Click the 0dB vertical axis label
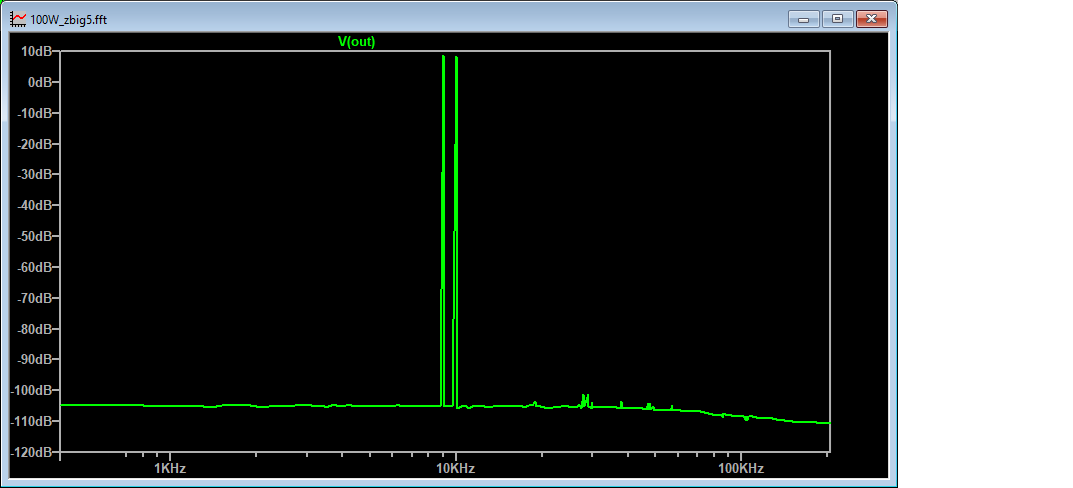This screenshot has width=1073, height=488. pyautogui.click(x=40, y=81)
